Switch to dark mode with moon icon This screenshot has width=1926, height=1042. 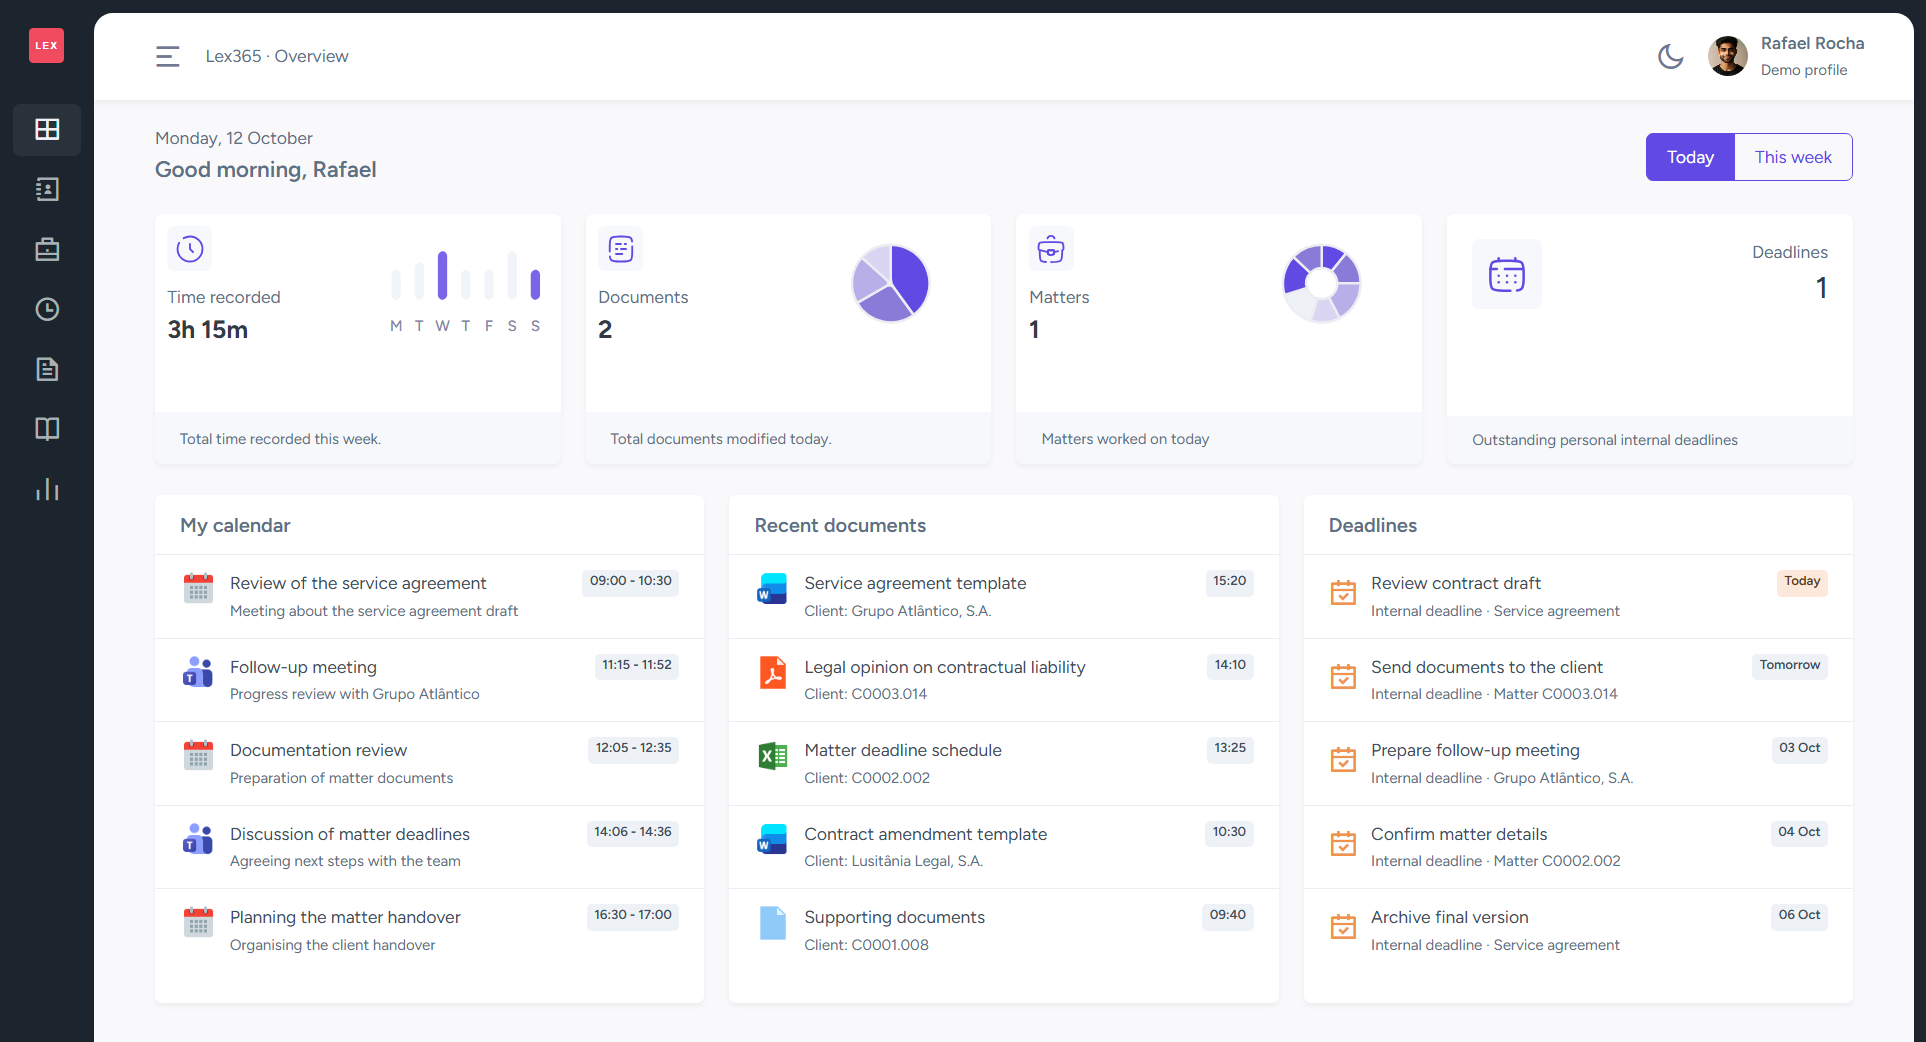pos(1670,56)
